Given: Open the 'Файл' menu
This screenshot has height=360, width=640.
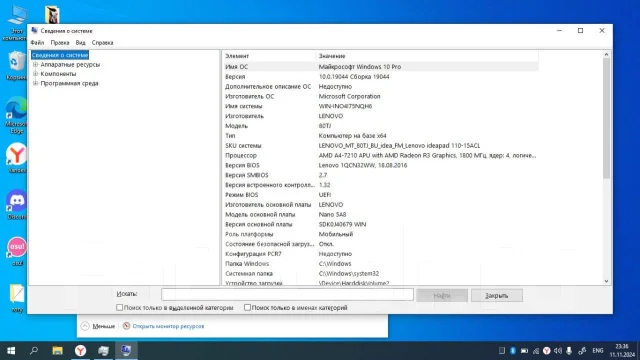Looking at the screenshot, I should point(37,42).
